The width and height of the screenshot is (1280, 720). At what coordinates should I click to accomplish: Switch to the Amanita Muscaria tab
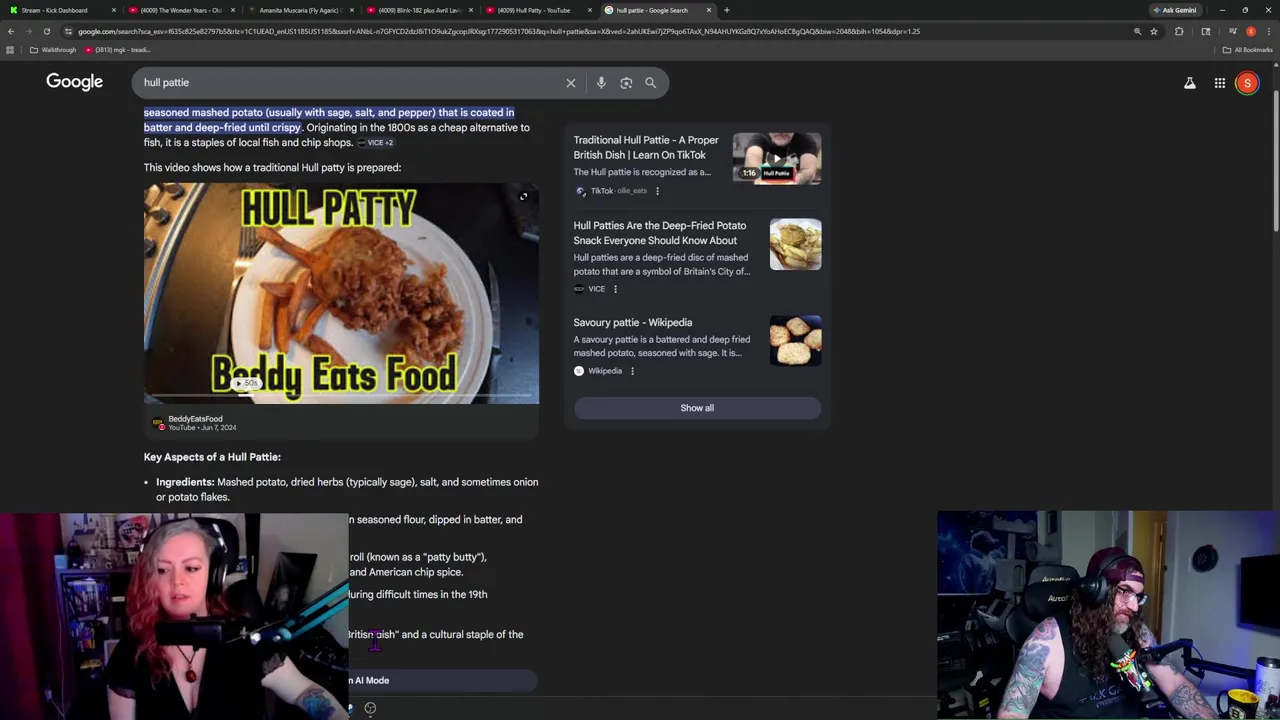click(x=300, y=10)
